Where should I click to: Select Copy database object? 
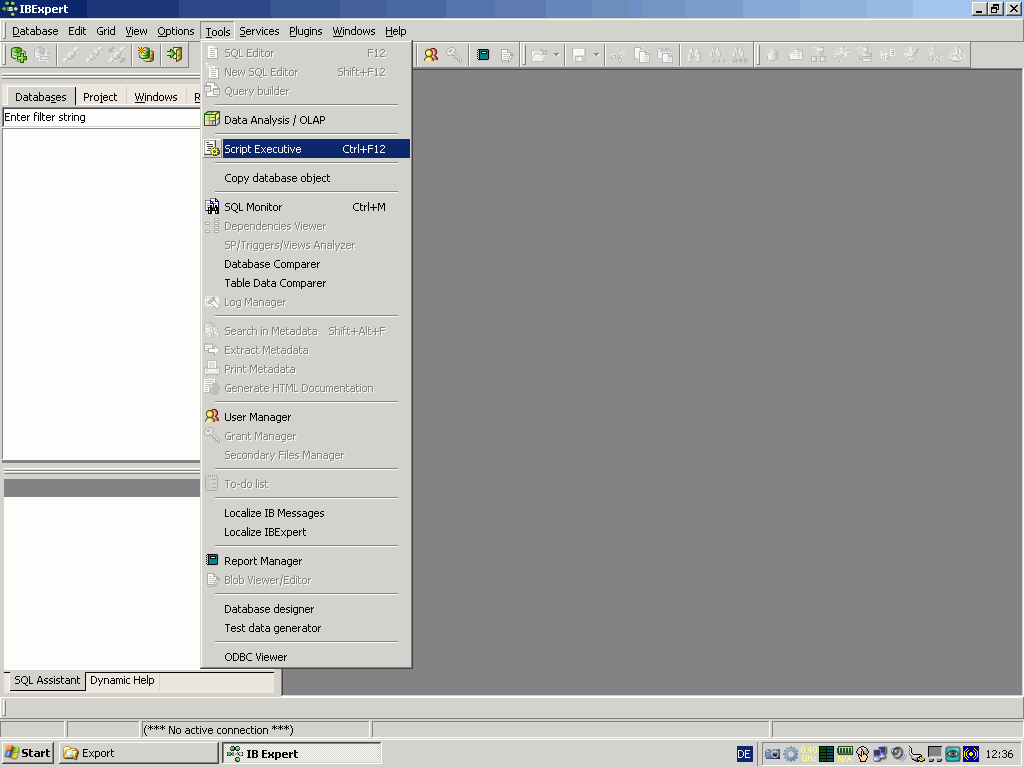pyautogui.click(x=306, y=178)
